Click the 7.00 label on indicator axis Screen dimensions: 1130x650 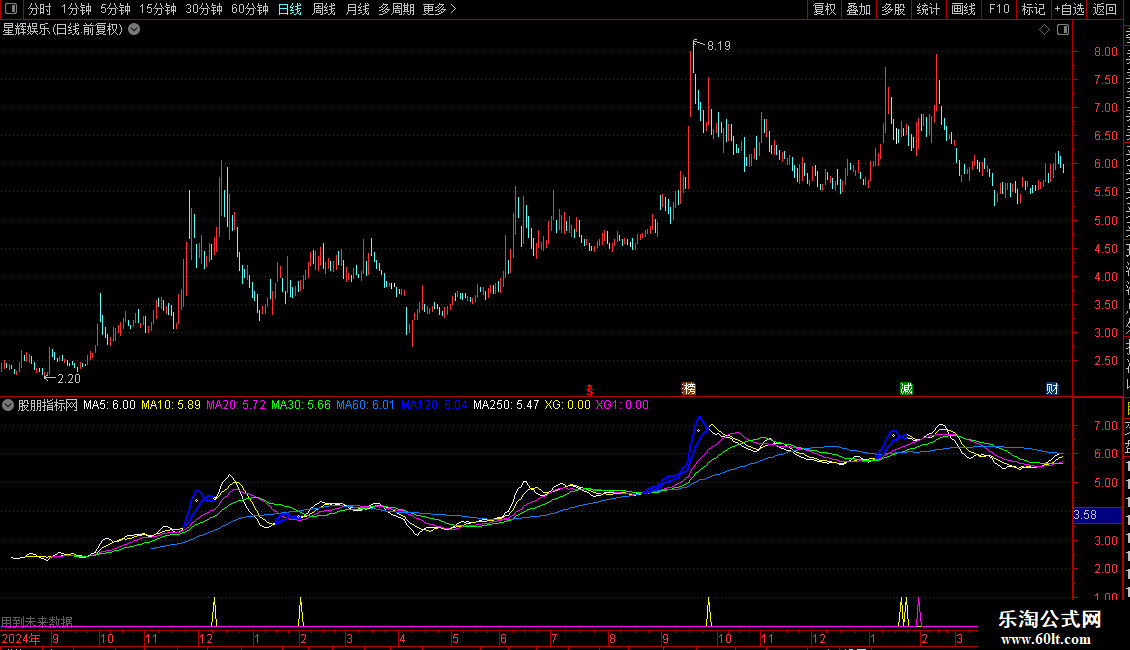(1105, 426)
